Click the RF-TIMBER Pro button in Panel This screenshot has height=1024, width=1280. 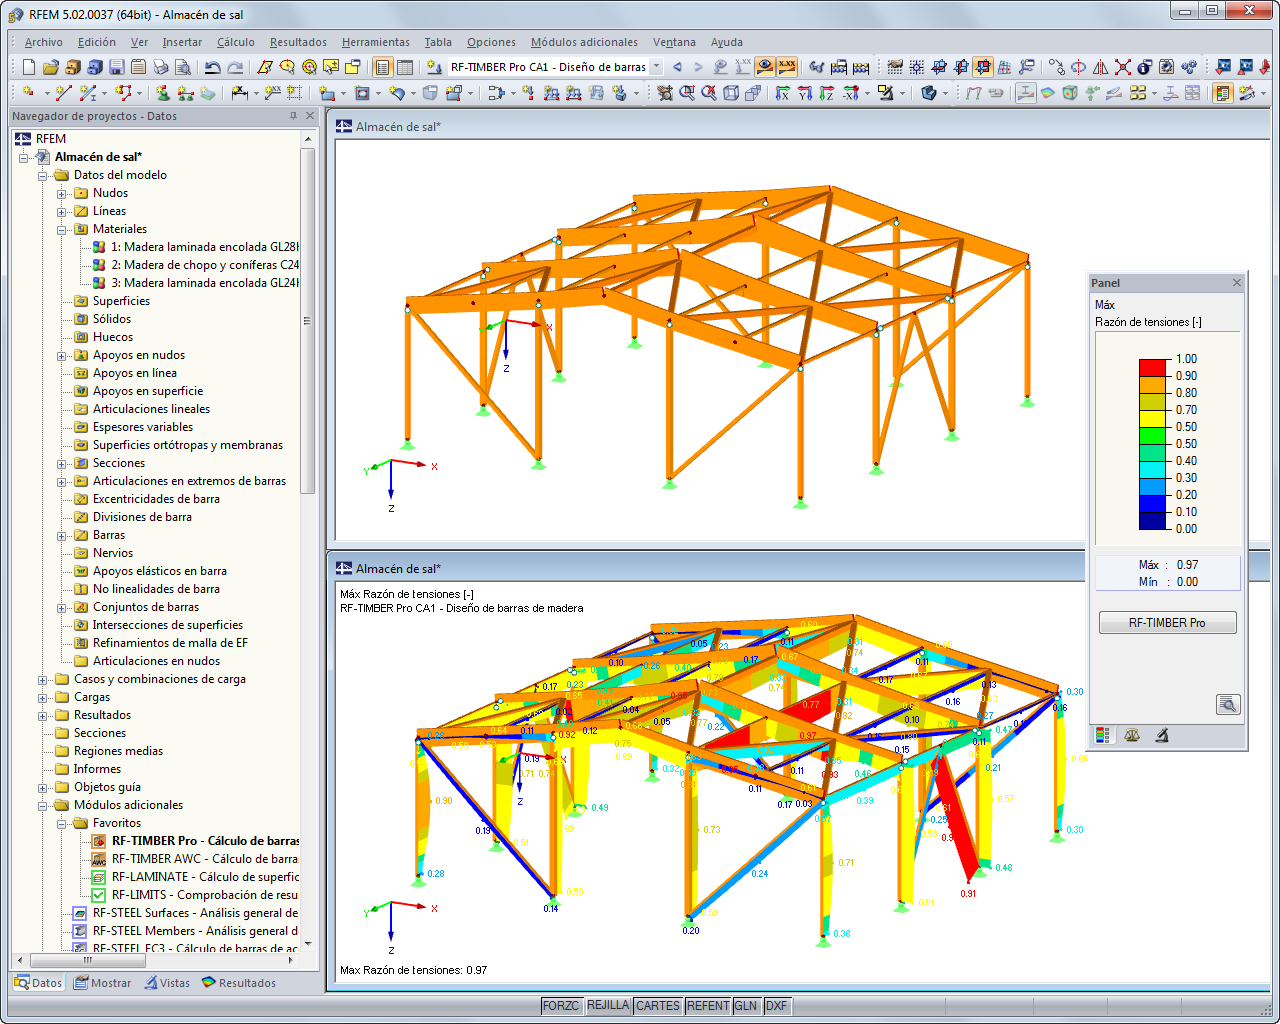point(1167,622)
